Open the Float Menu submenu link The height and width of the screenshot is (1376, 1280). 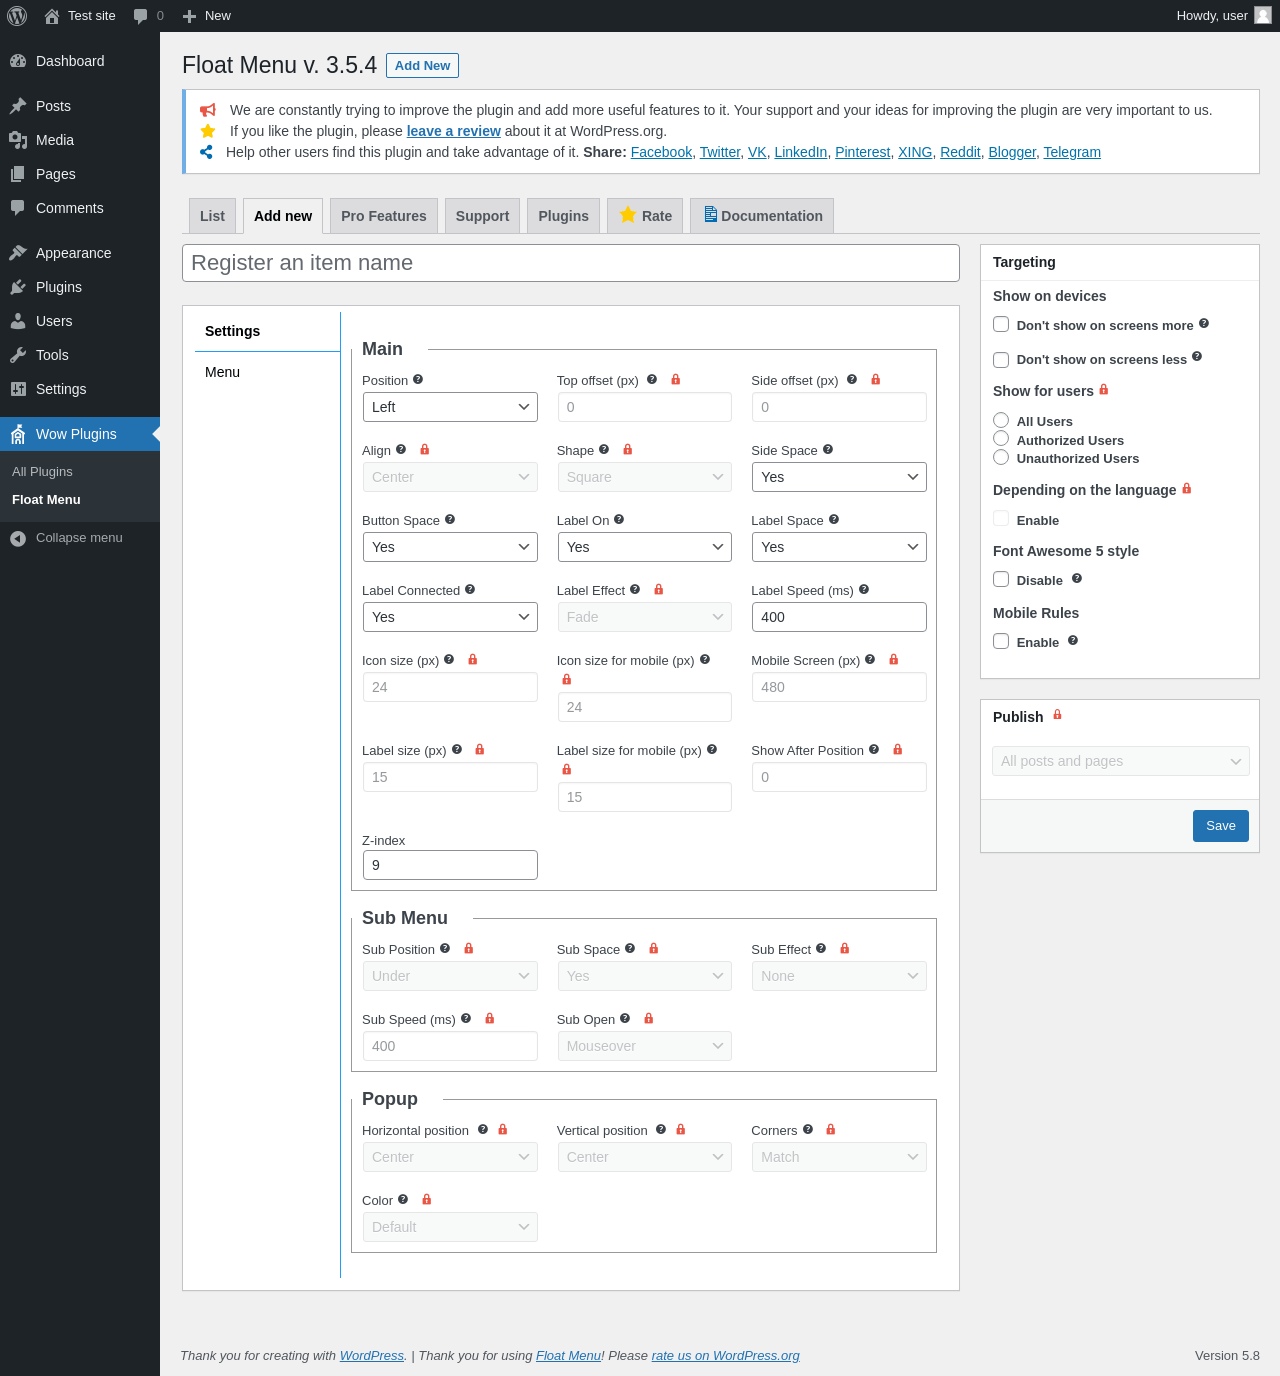[x=46, y=500]
